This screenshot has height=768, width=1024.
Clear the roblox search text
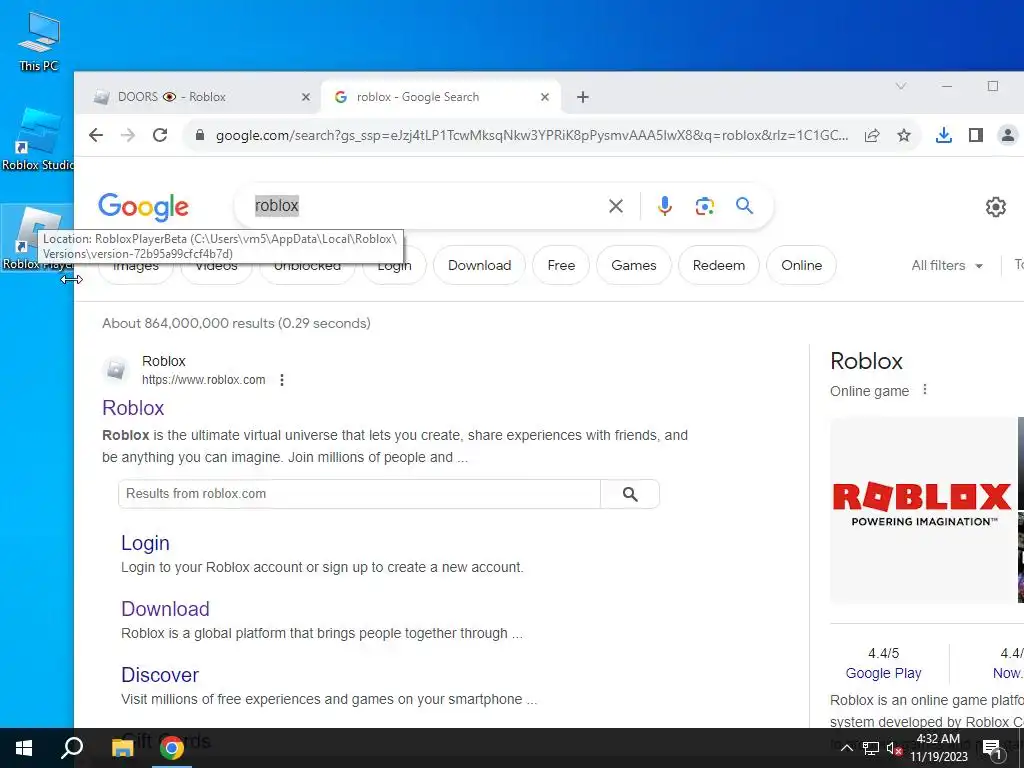pos(616,206)
